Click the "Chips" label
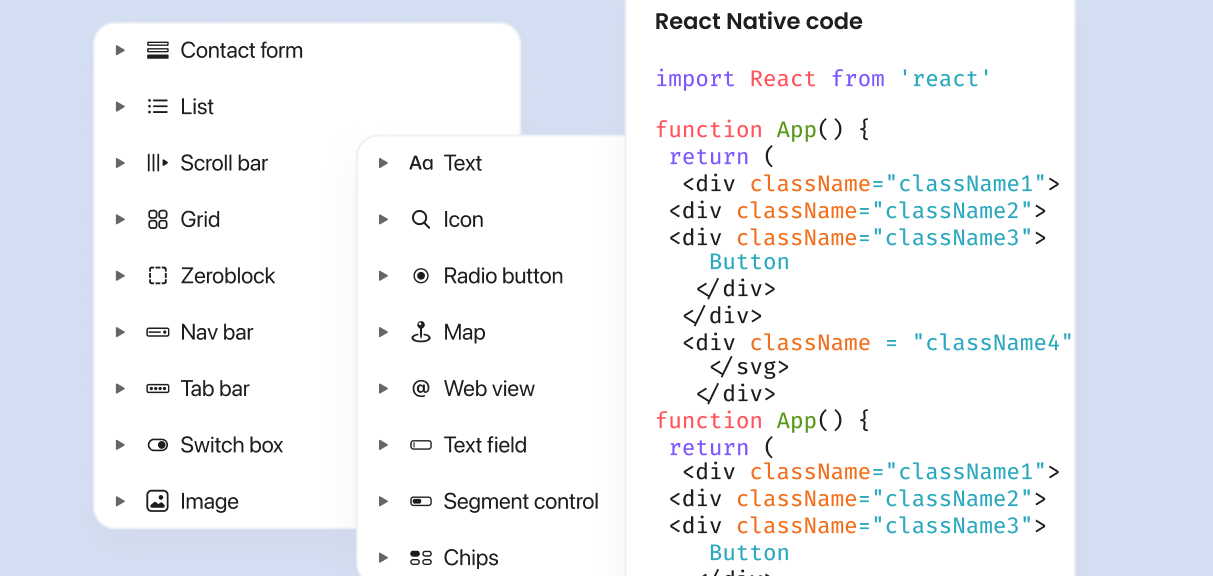 pos(471,558)
